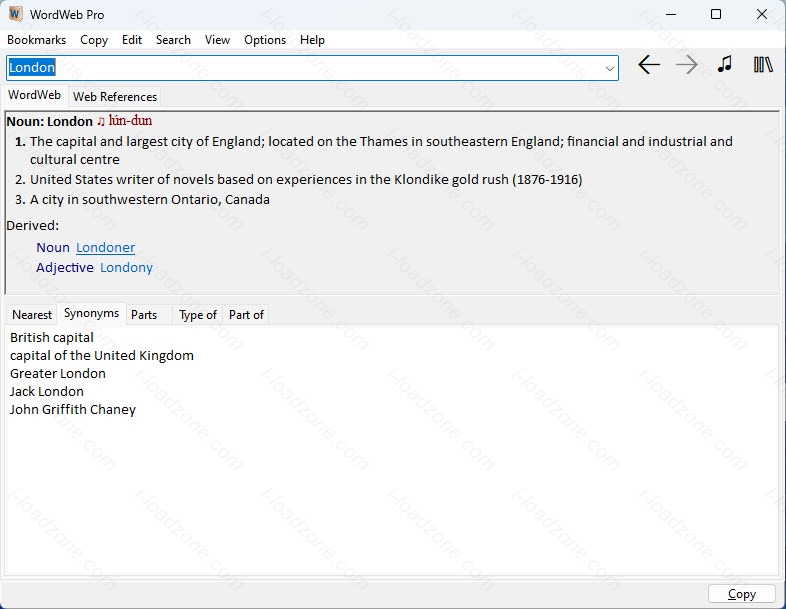
Task: Click the 'Noun: London' heading
Action: click(x=50, y=121)
